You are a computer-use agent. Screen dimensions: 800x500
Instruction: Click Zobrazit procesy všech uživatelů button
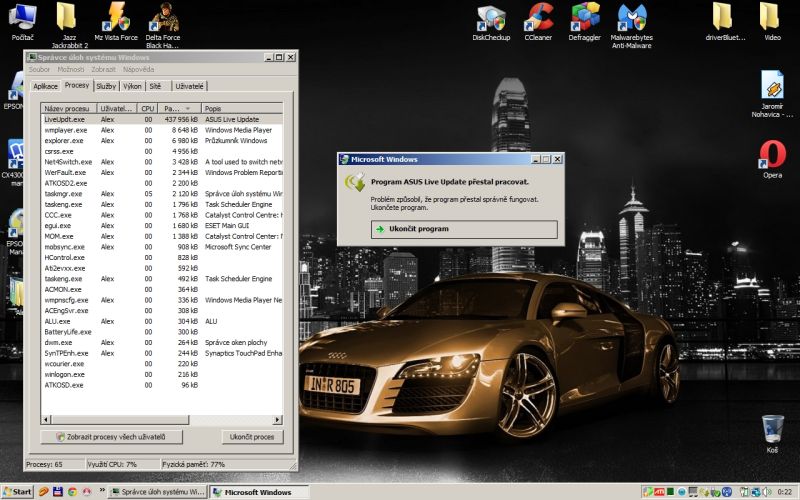pyautogui.click(x=112, y=437)
